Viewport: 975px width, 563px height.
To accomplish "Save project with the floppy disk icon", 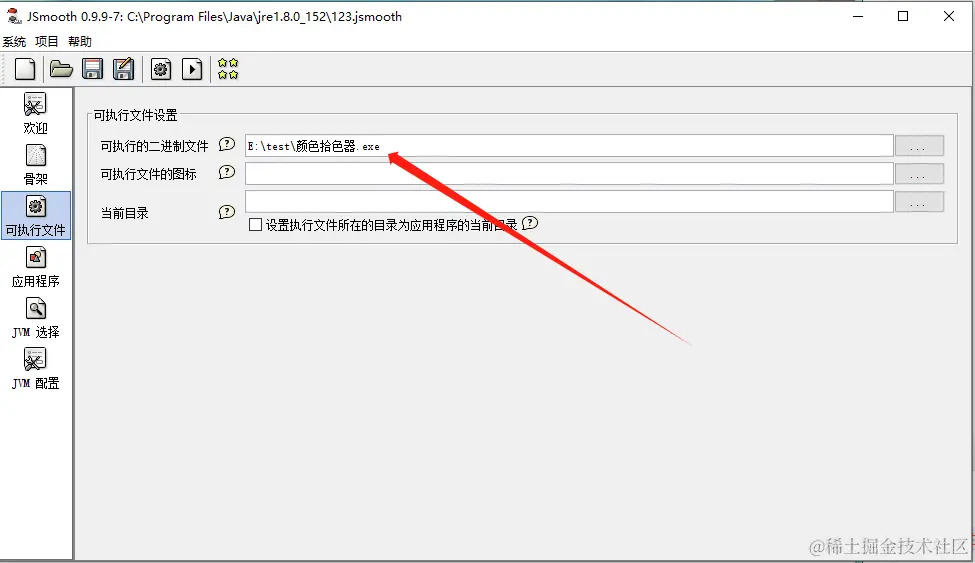I will pos(93,69).
